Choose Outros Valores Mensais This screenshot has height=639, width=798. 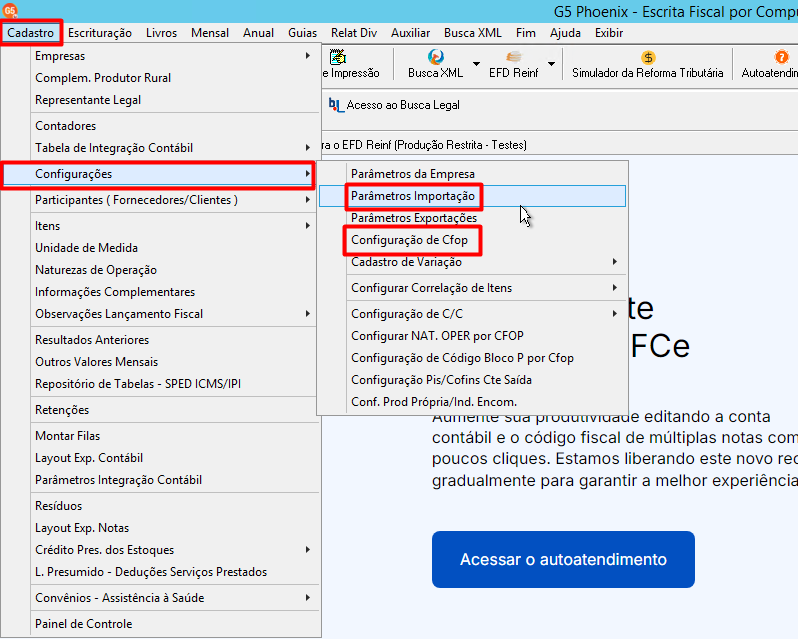160,361
